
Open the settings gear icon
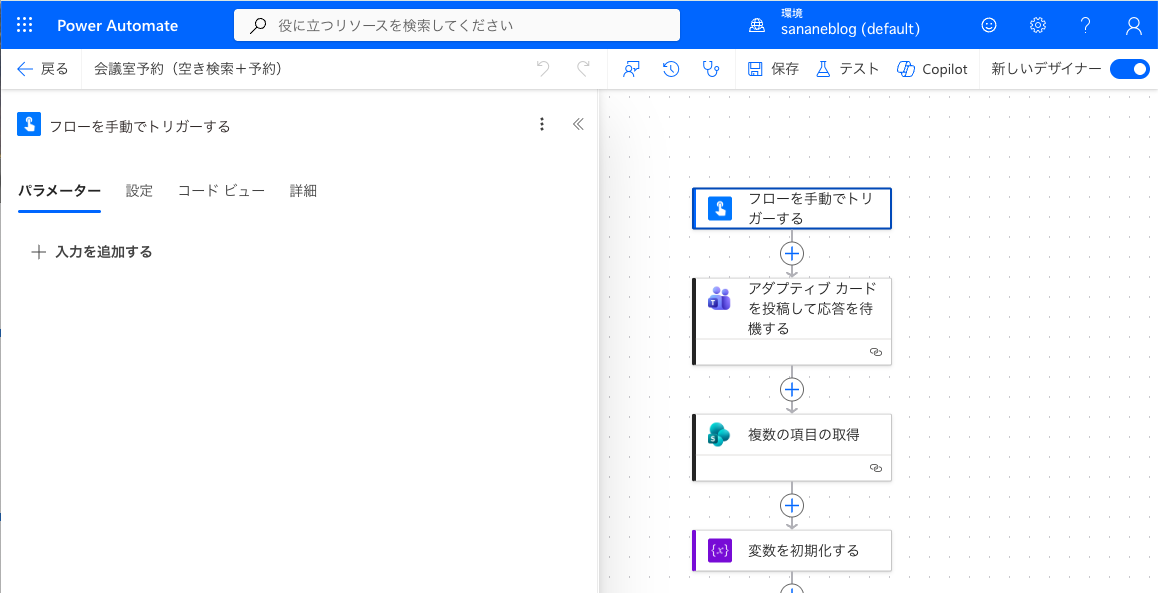(1038, 25)
